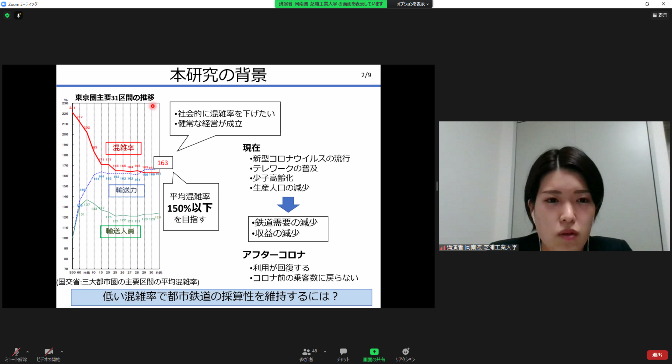Viewport: 672px width, 364px height.
Task: Switch layout with the View button
Action: [x=660, y=15]
